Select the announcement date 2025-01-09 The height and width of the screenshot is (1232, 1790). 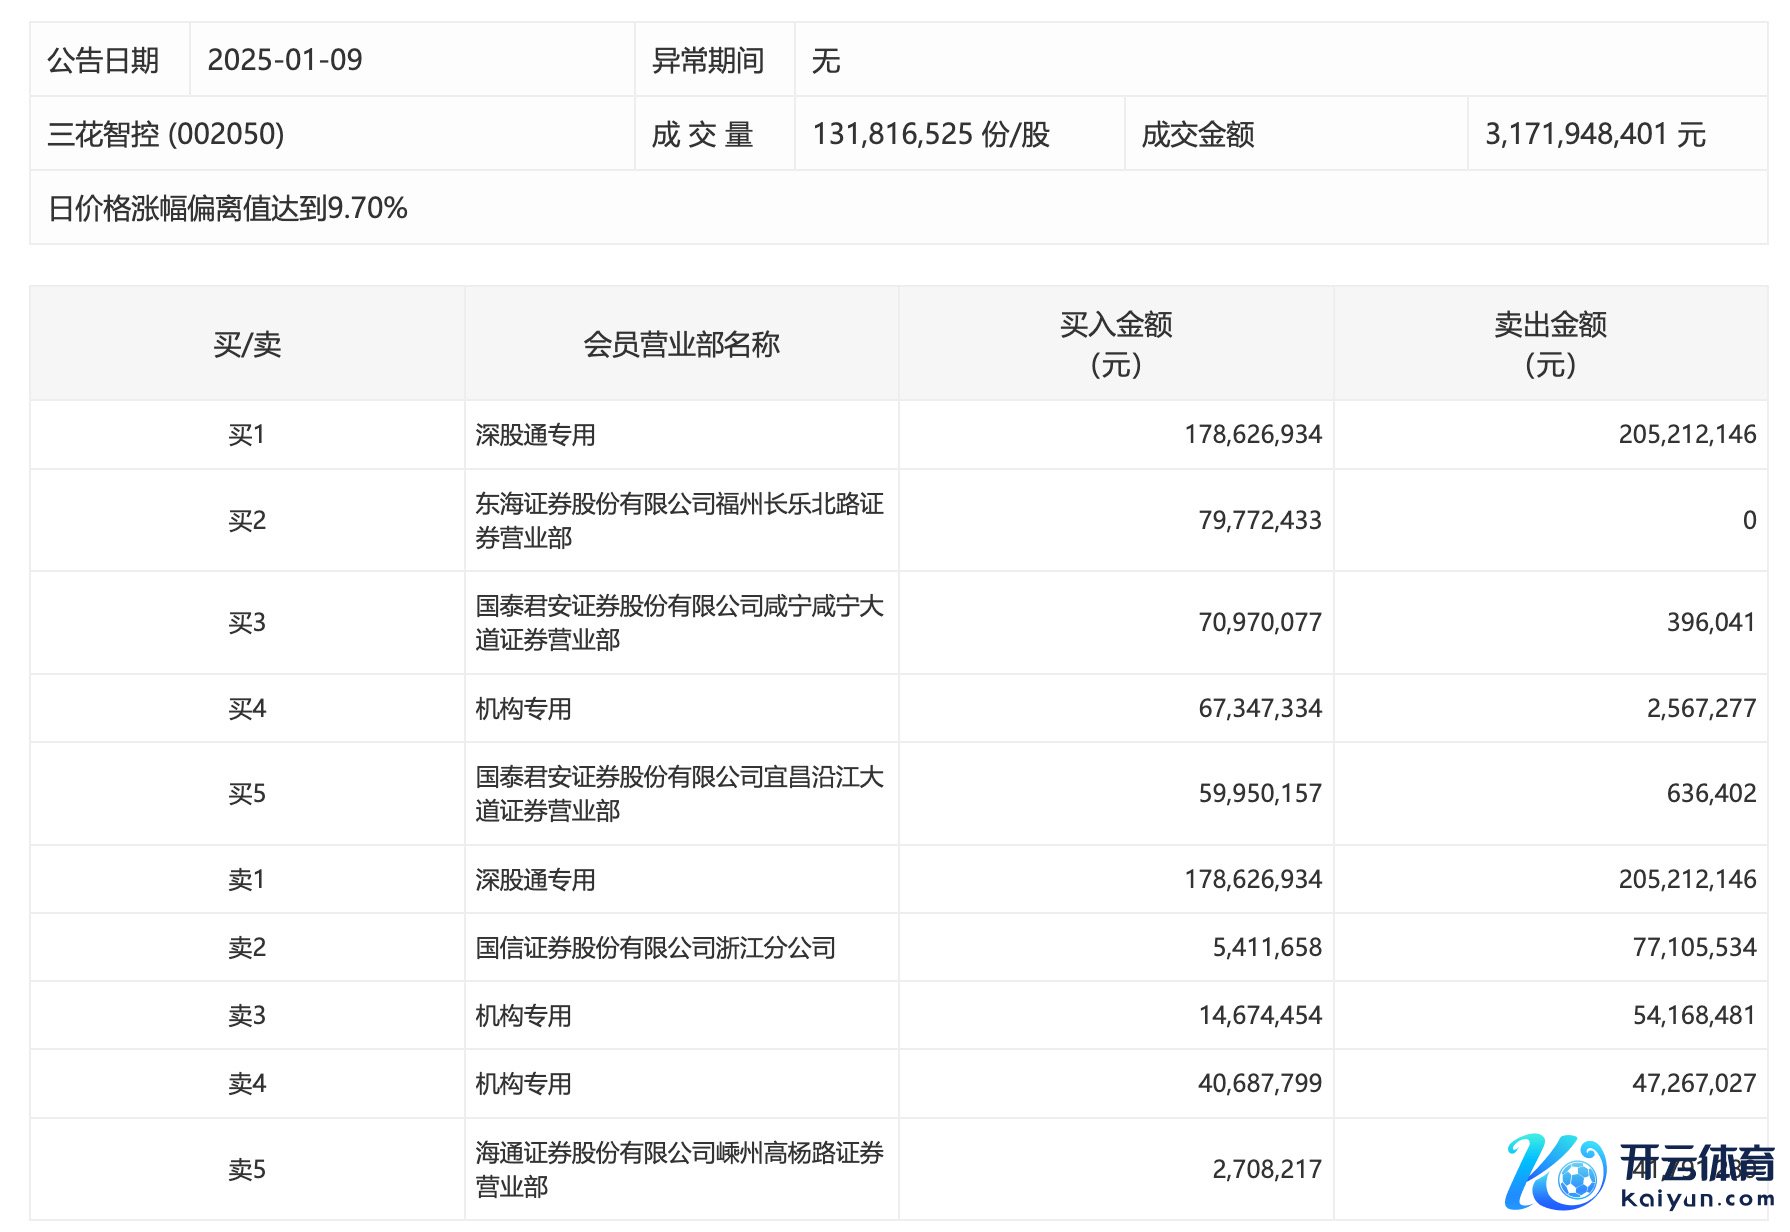(x=285, y=60)
